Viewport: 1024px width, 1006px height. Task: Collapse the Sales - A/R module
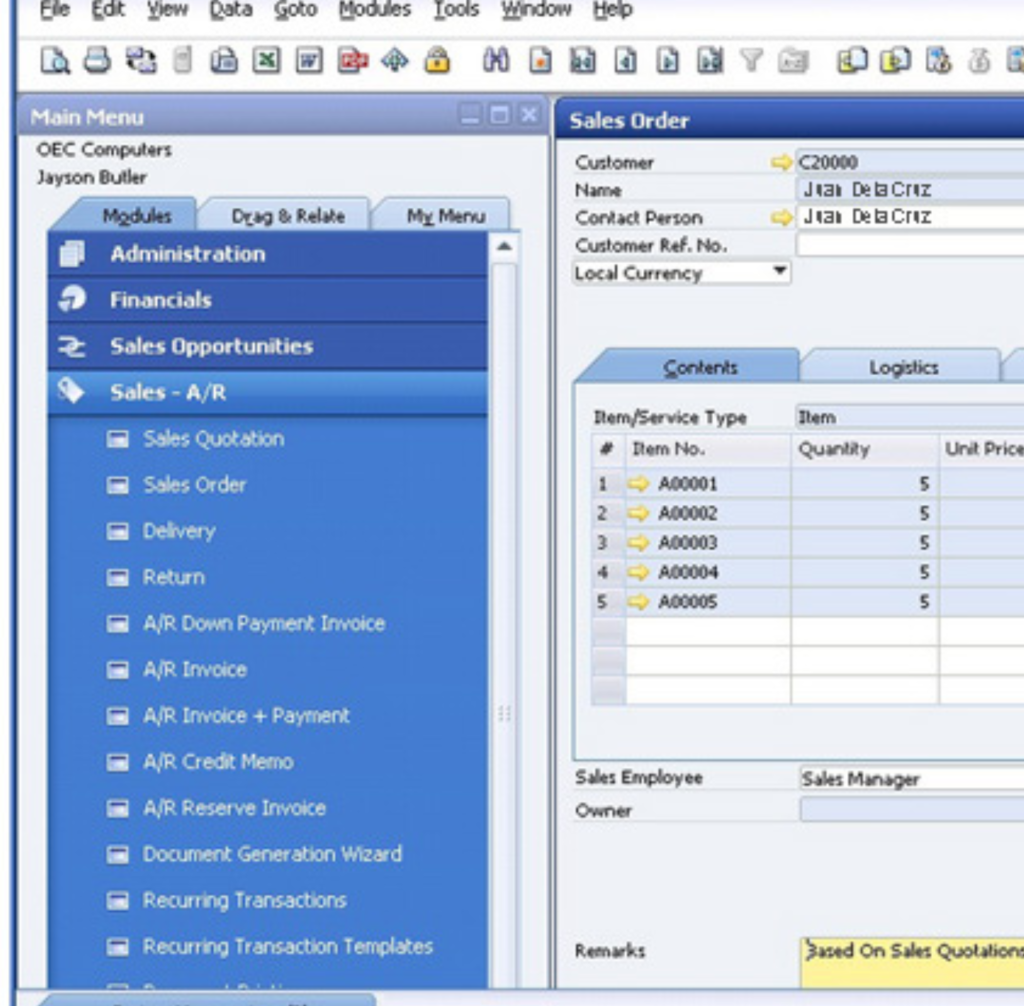click(268, 392)
